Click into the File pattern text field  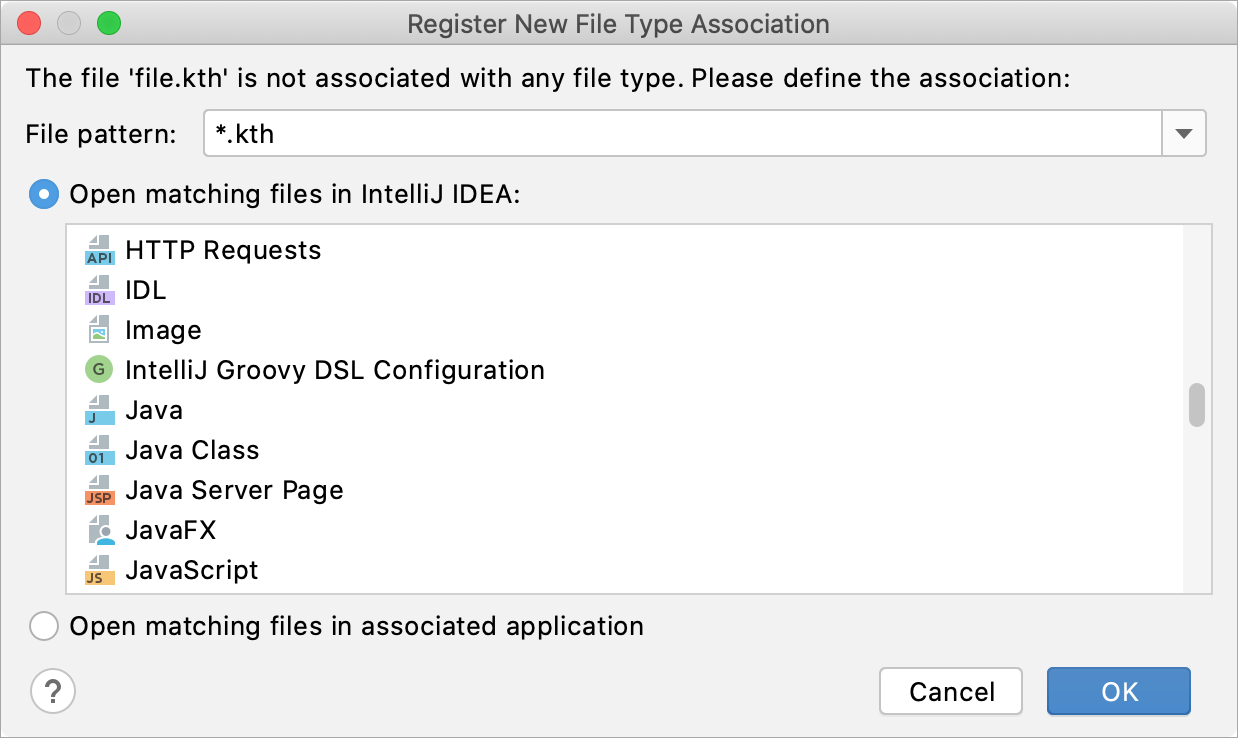pos(680,134)
